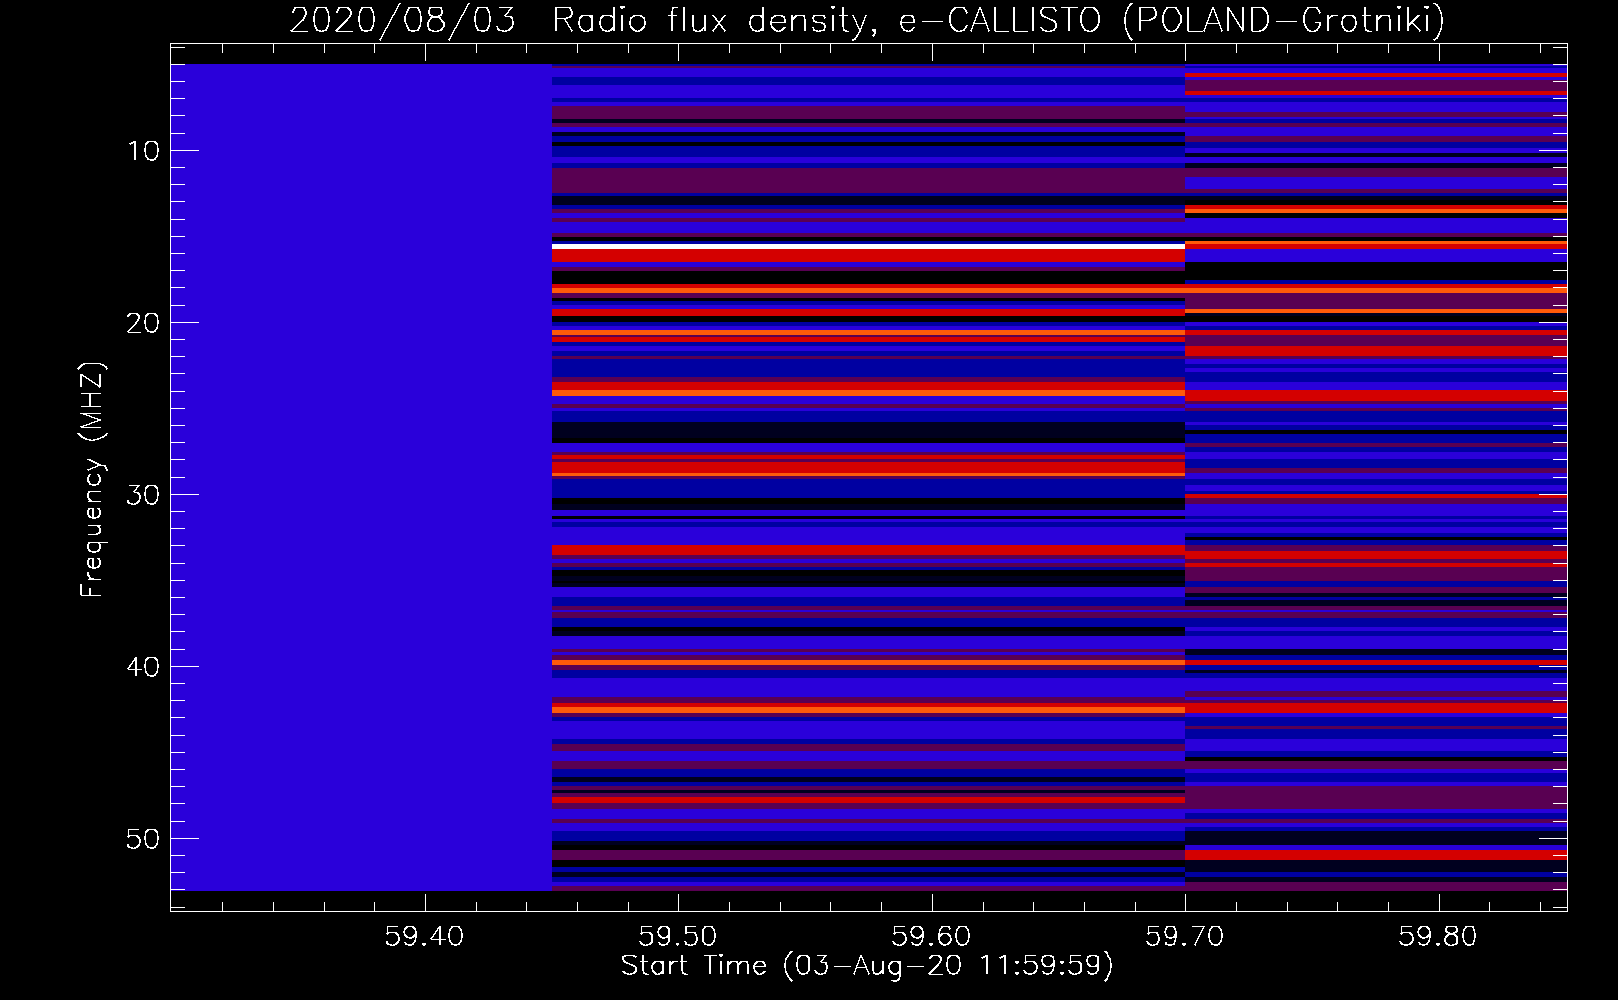Screen dimensions: 1618x1000
Task: Click the time tick label '59.50'
Action: tap(678, 936)
